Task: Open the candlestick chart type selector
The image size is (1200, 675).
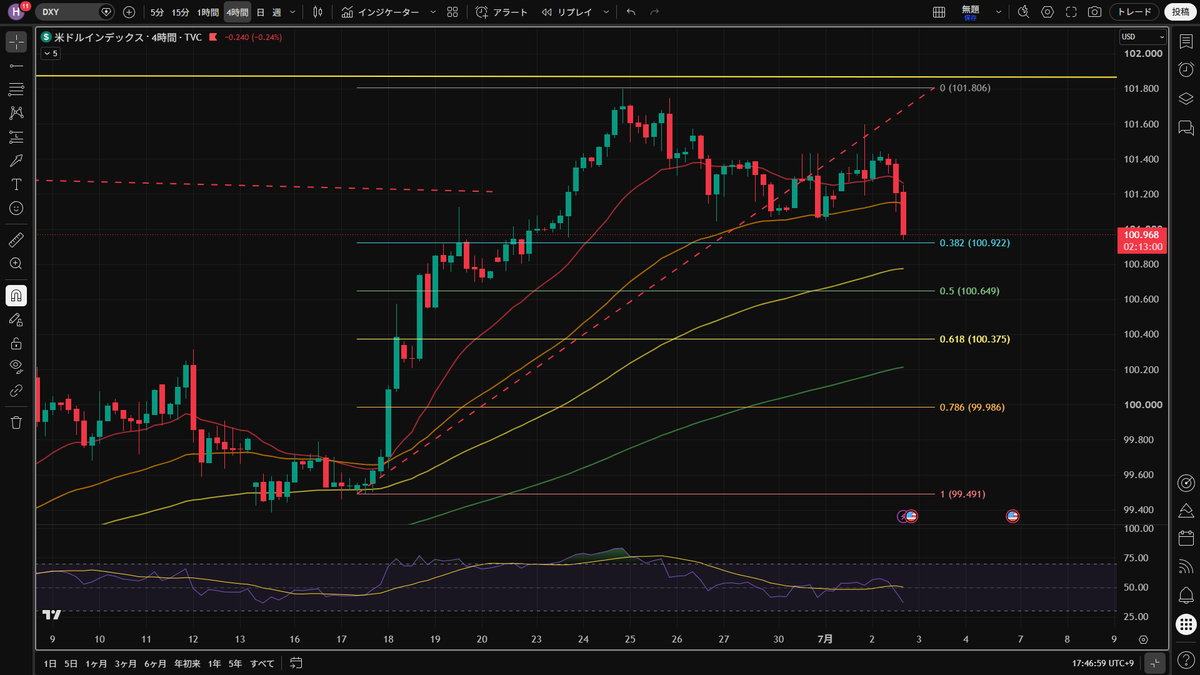Action: point(318,12)
